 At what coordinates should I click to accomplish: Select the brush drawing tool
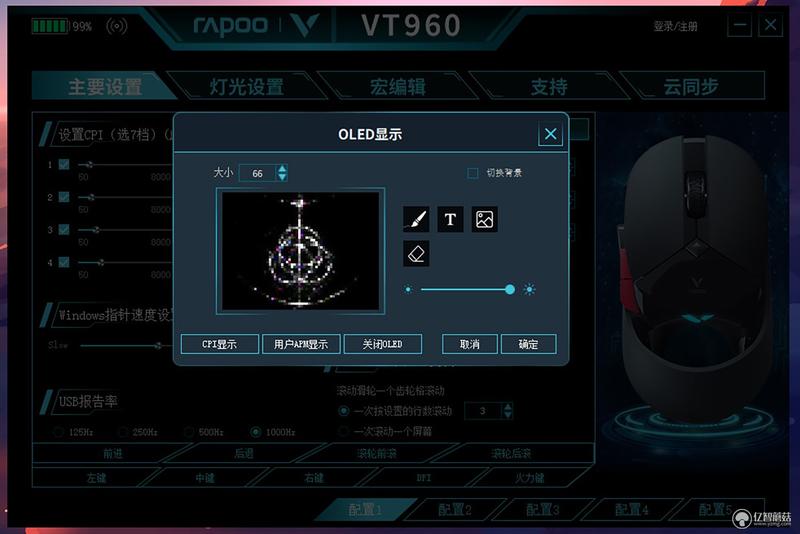click(416, 219)
